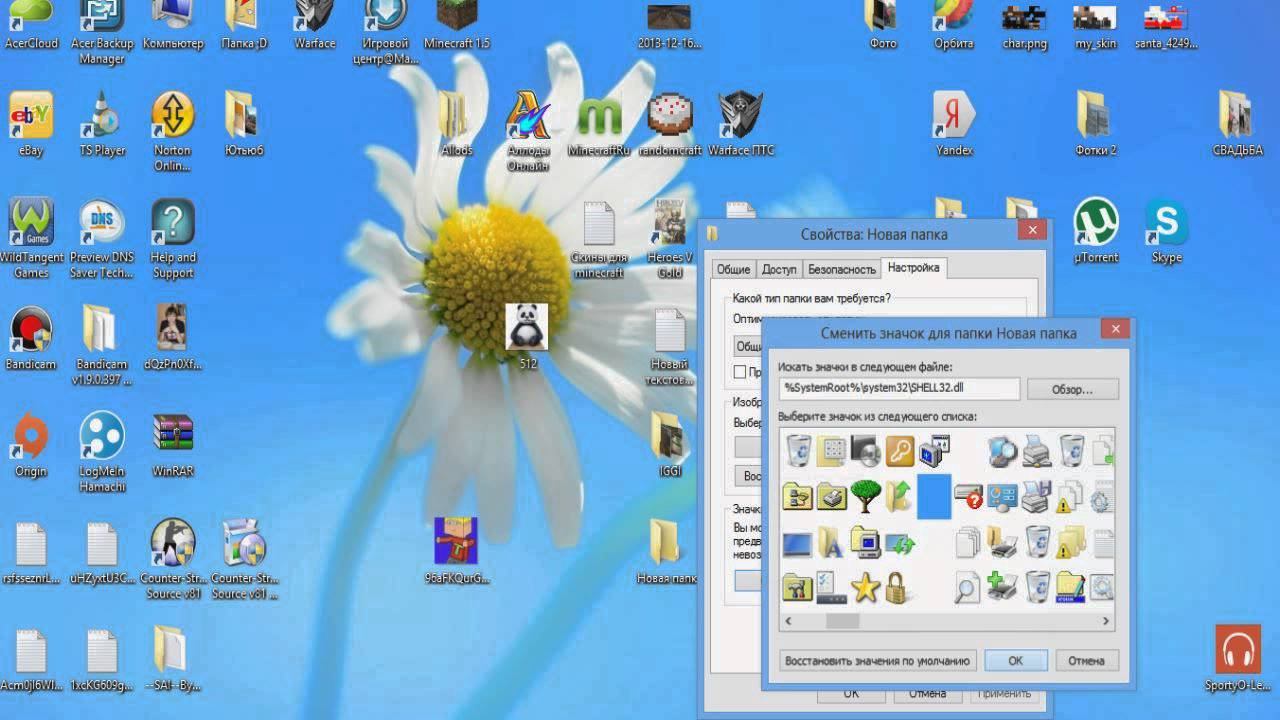Choose the folder with green up arrow icon
Viewport: 1280px width, 720px height.
tap(899, 496)
